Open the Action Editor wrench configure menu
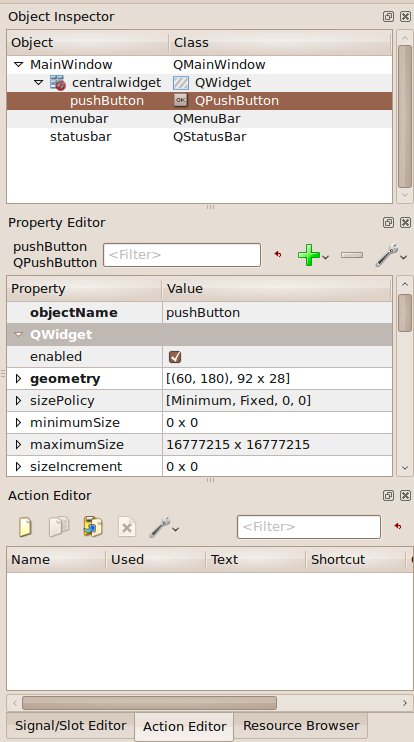This screenshot has width=414, height=742. (164, 527)
